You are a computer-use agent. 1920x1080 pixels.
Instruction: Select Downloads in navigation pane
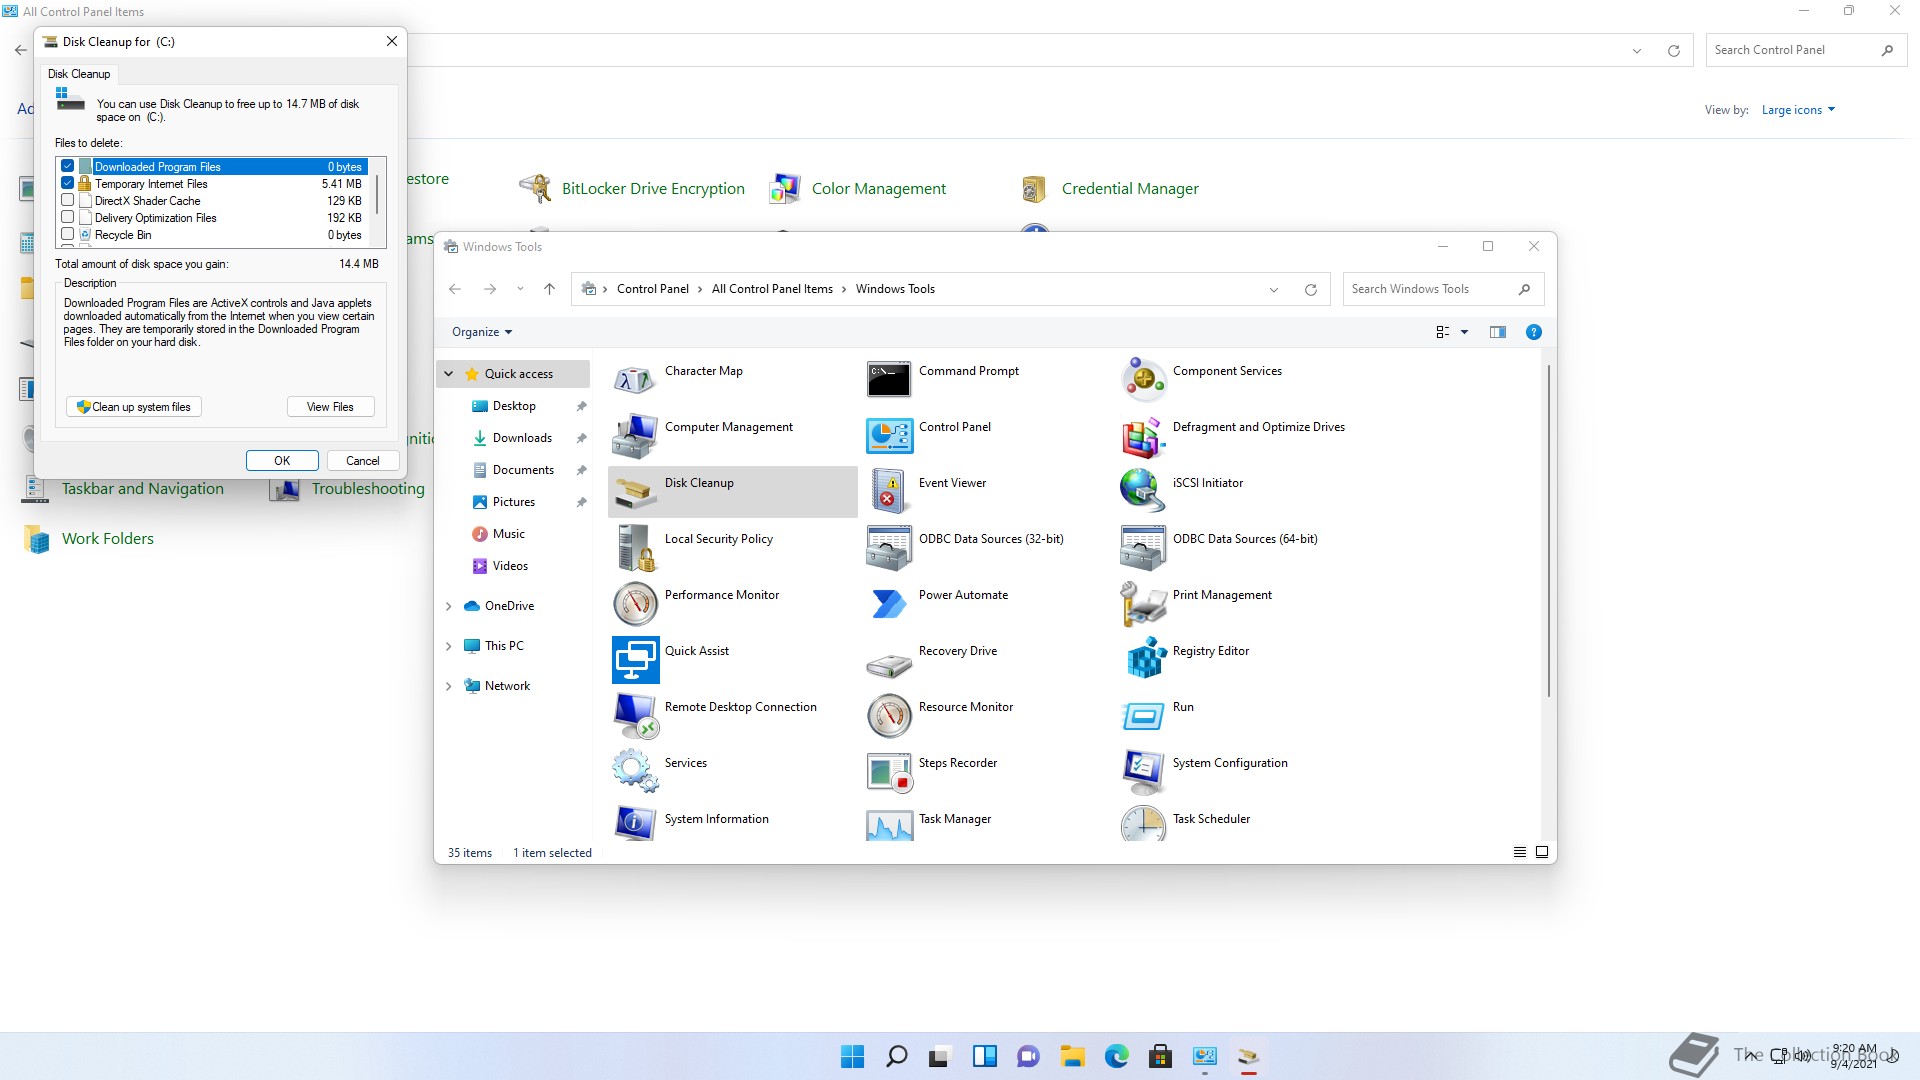522,438
